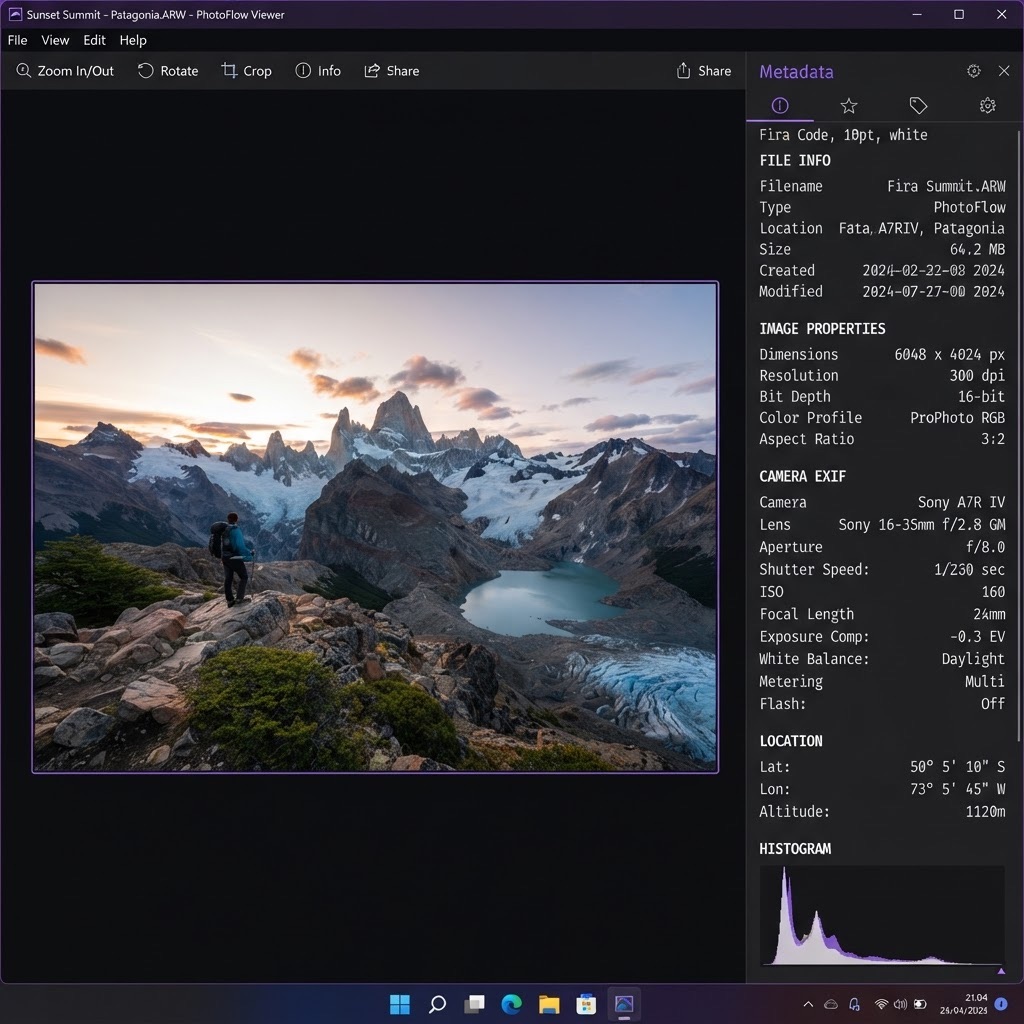Open Metadata panel settings gear in header
1024x1024 pixels.
click(x=973, y=71)
